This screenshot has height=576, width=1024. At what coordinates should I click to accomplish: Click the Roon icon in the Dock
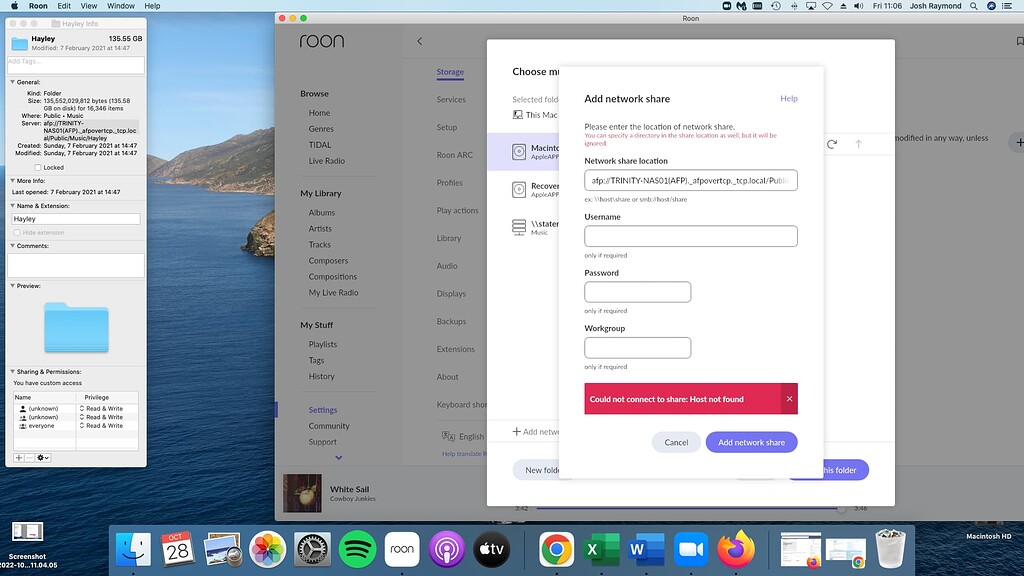point(402,549)
